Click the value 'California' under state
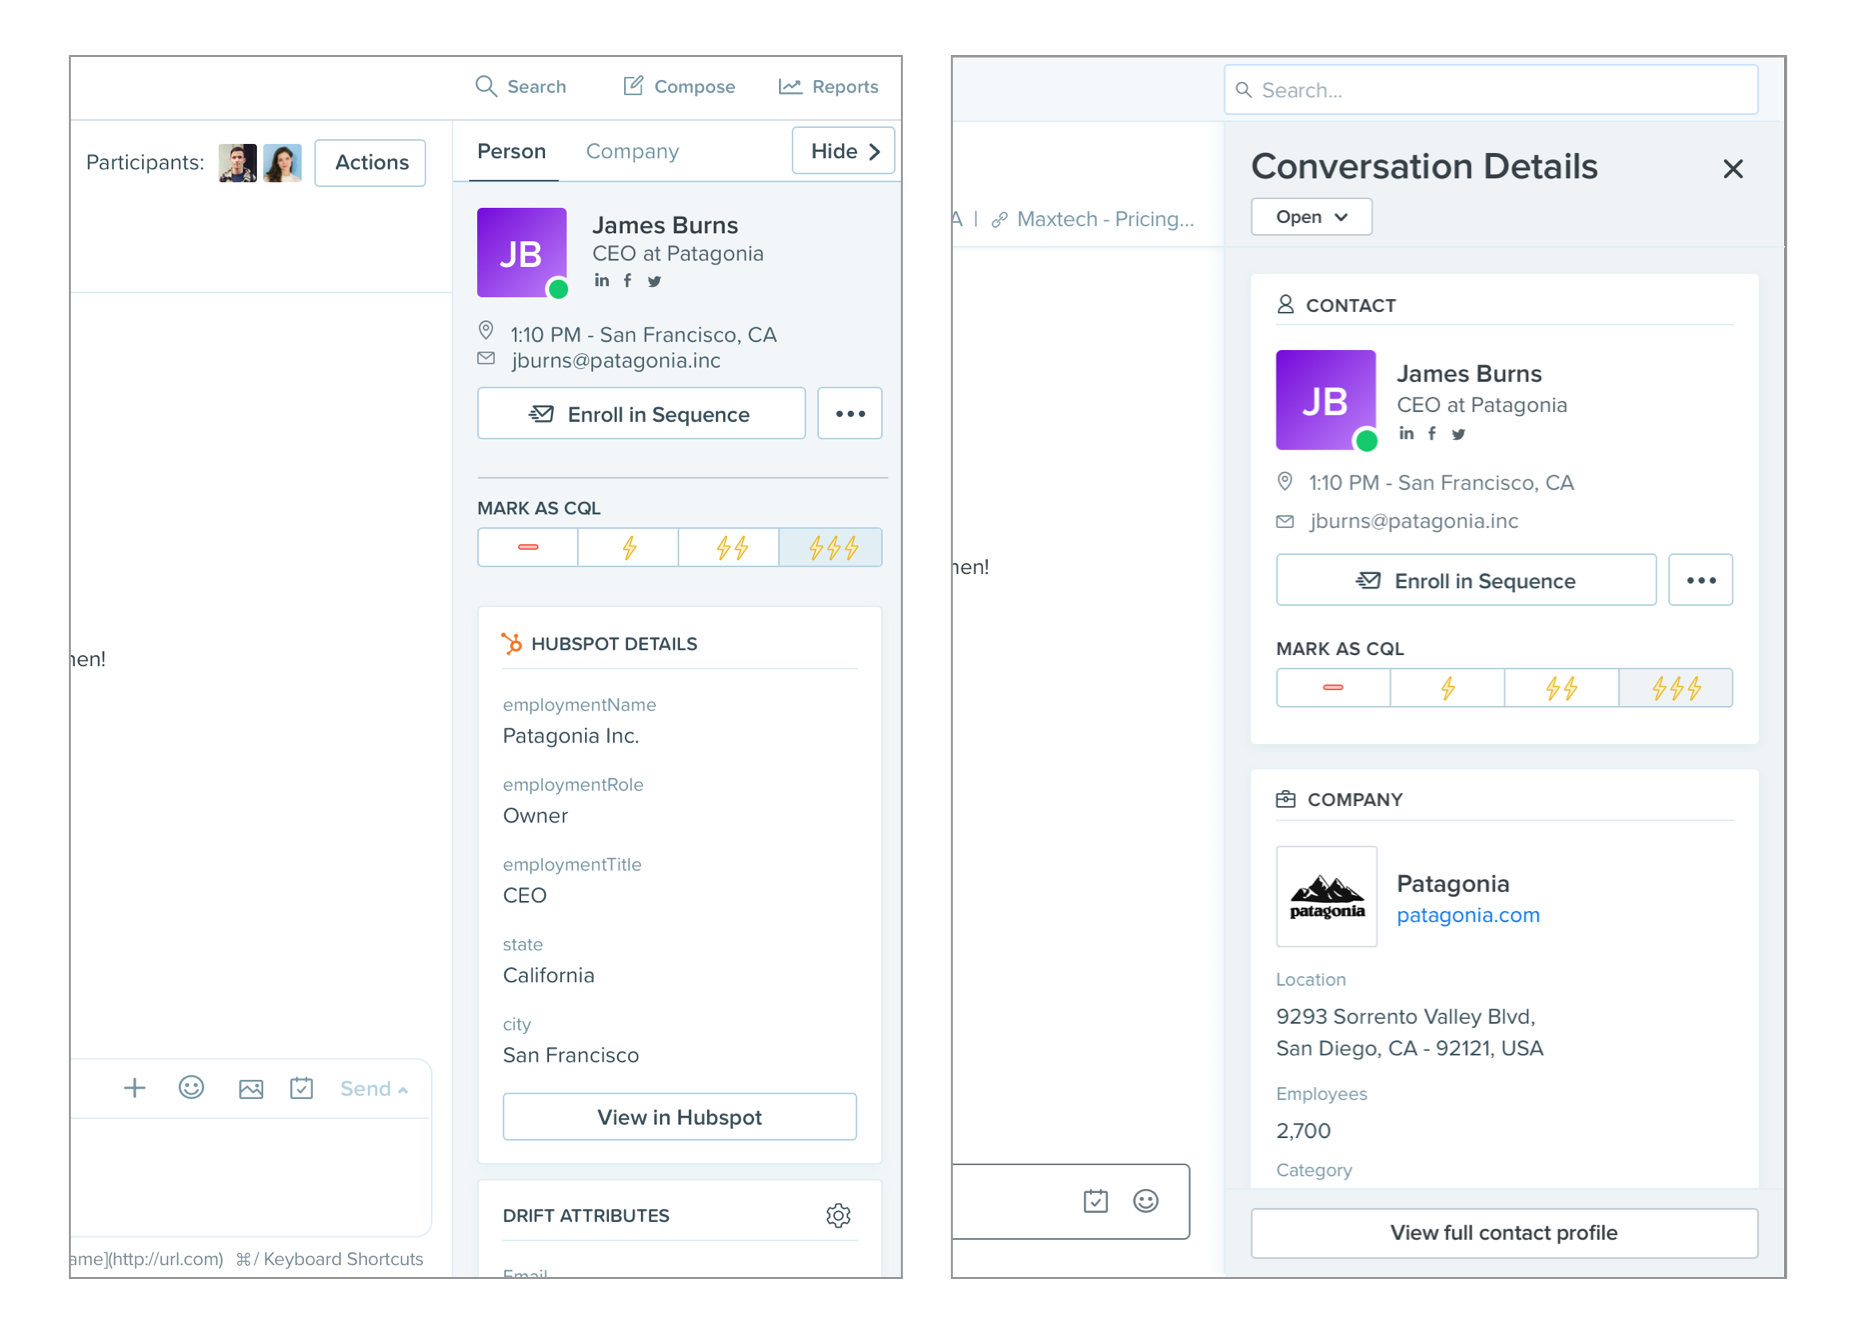 tap(549, 975)
